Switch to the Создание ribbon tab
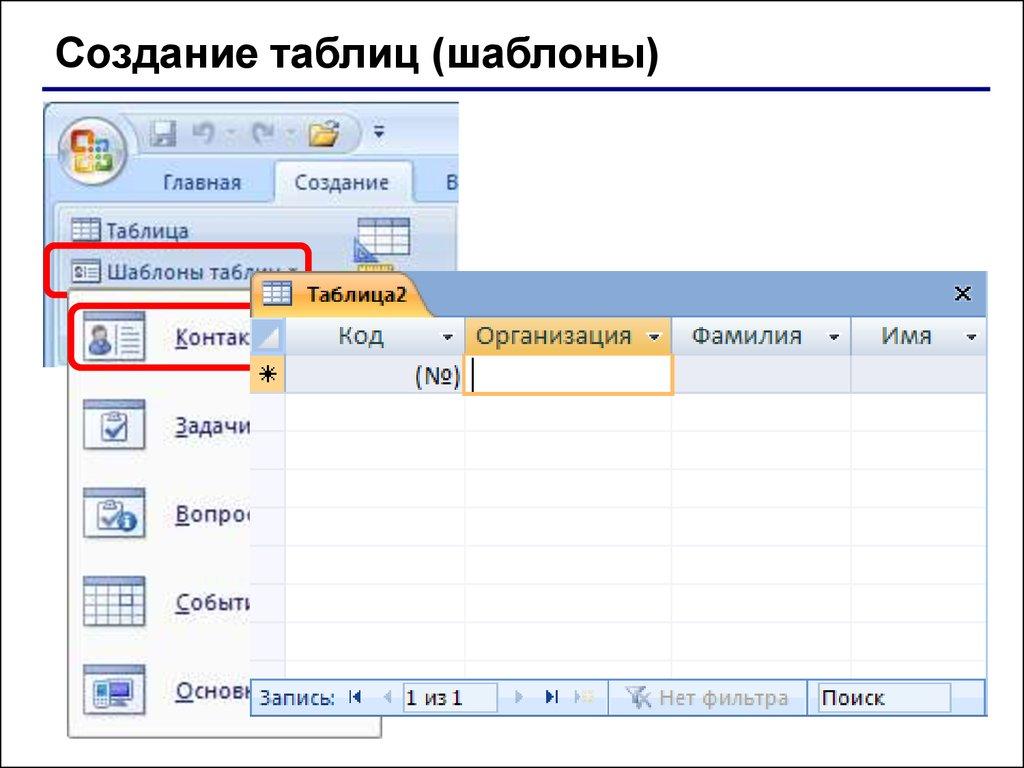Viewport: 1024px width, 768px height. click(342, 182)
